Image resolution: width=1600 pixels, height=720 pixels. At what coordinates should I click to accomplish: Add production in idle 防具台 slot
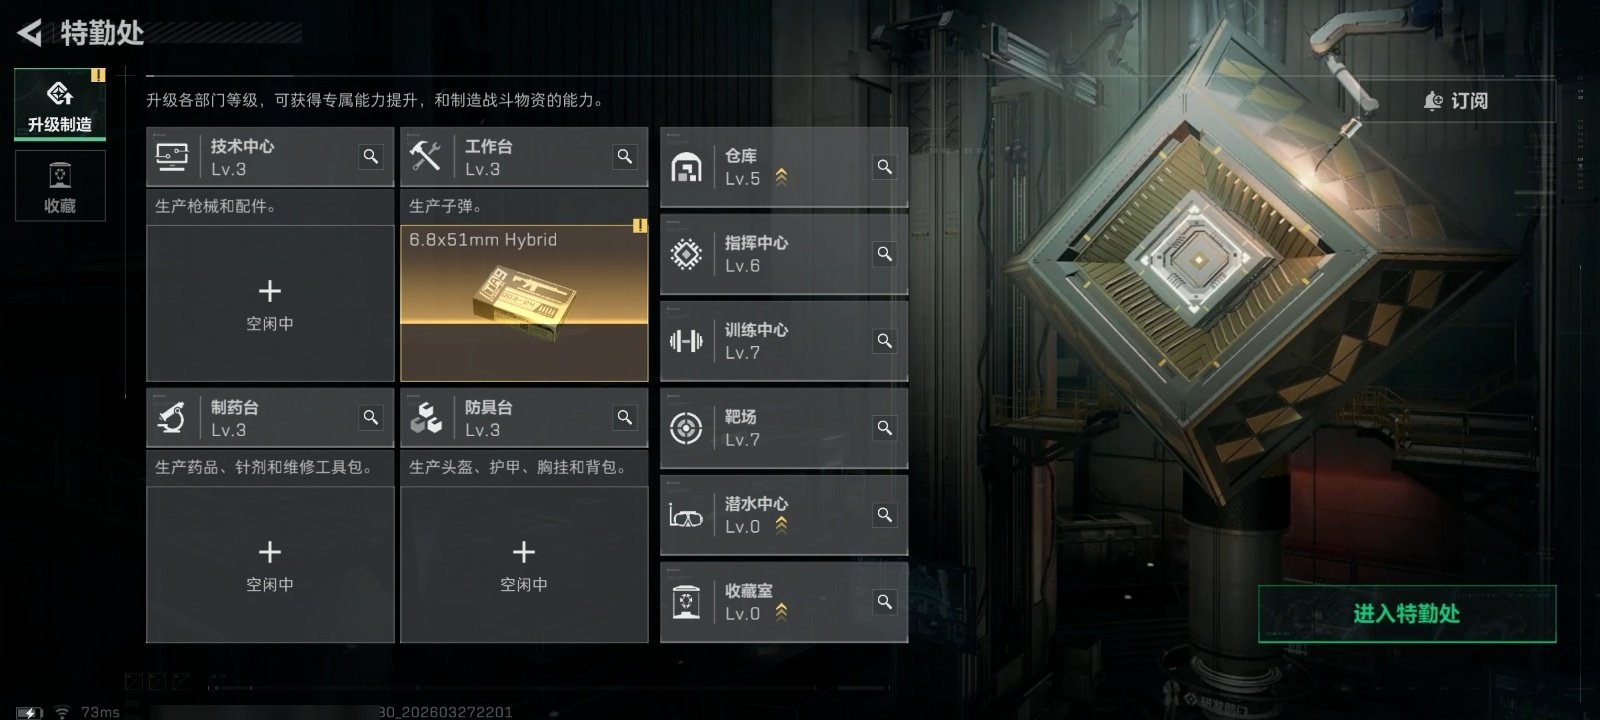coord(524,565)
